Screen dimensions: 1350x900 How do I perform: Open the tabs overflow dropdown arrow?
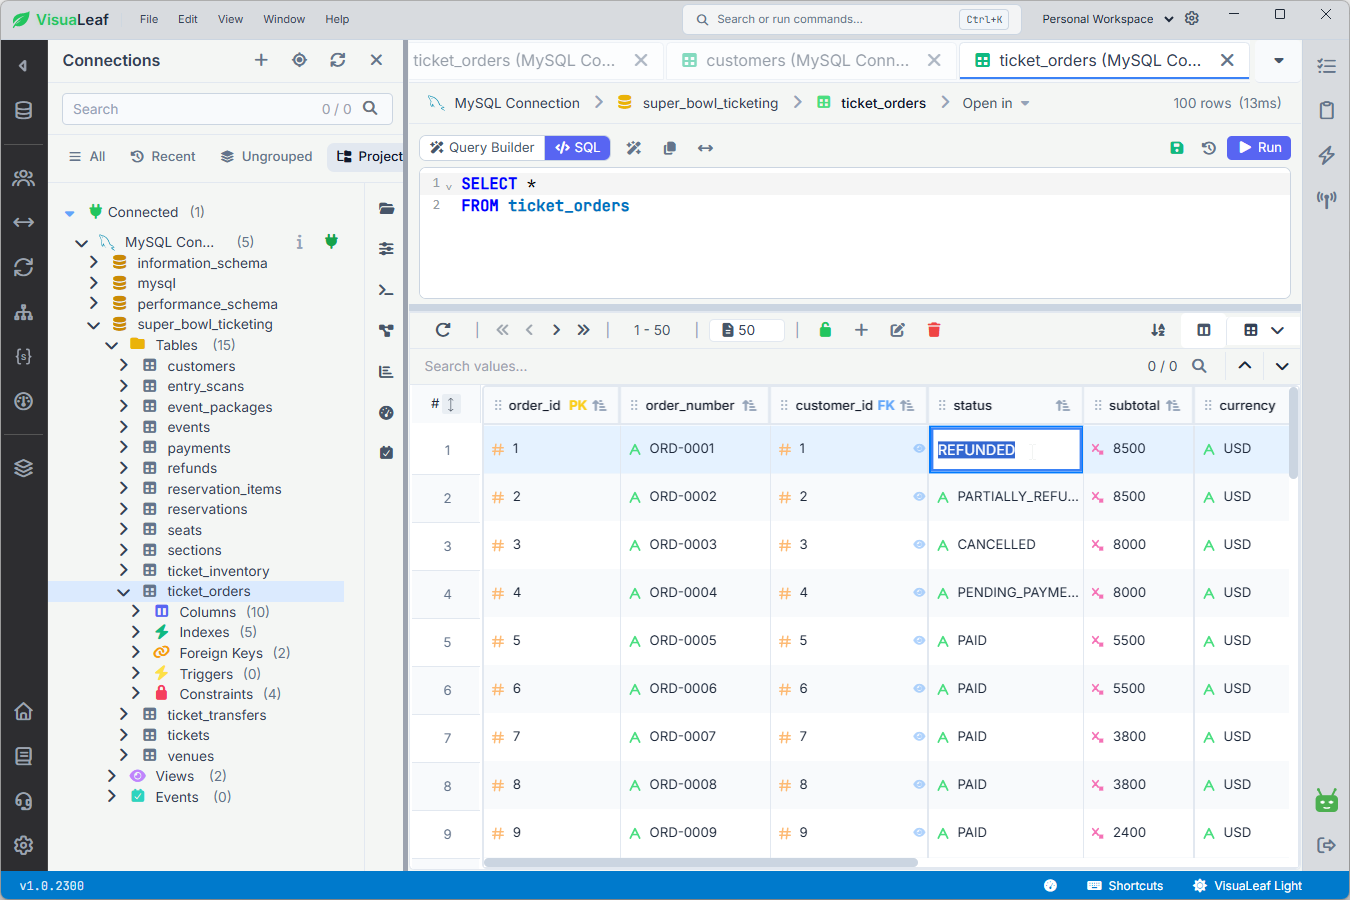click(x=1279, y=60)
